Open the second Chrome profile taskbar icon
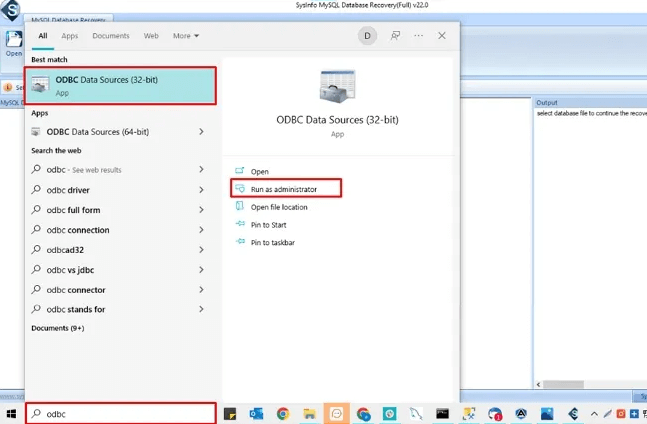The width and height of the screenshot is (647, 424). point(363,414)
